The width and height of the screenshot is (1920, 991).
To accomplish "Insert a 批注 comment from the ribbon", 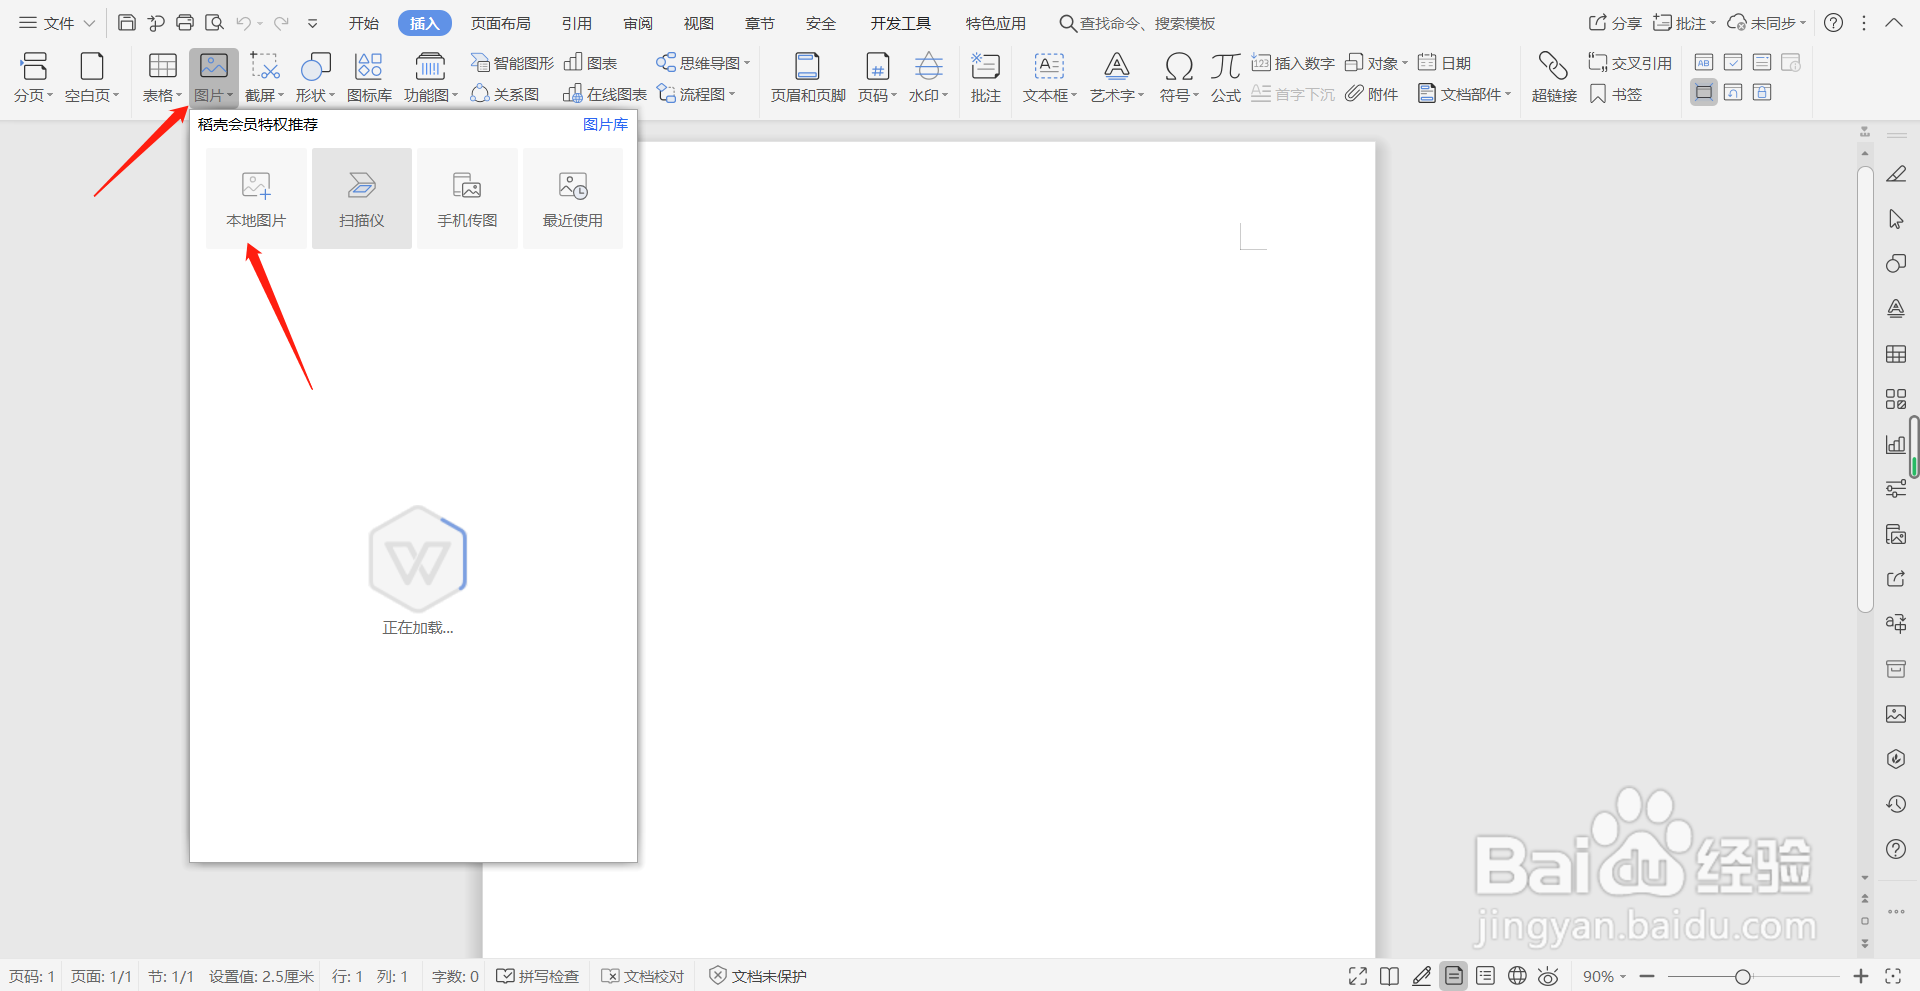I will click(x=985, y=77).
